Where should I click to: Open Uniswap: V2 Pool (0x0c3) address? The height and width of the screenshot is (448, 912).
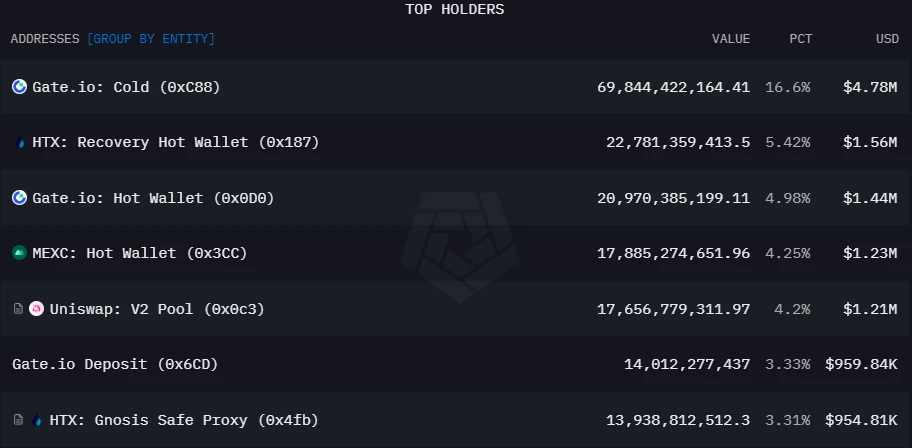(157, 309)
